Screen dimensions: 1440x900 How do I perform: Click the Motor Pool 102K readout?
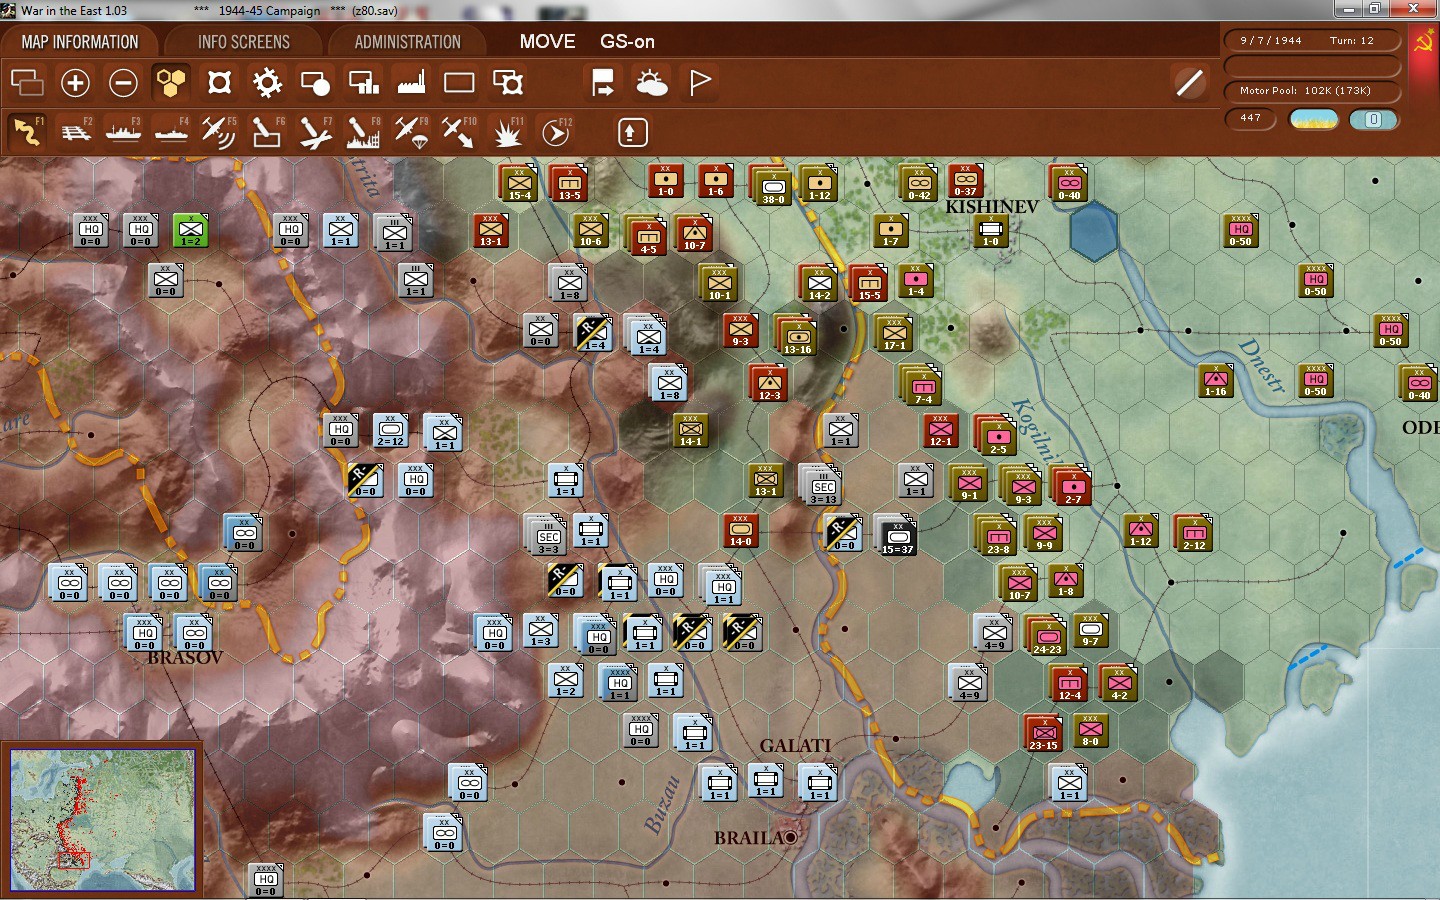[x=1312, y=91]
